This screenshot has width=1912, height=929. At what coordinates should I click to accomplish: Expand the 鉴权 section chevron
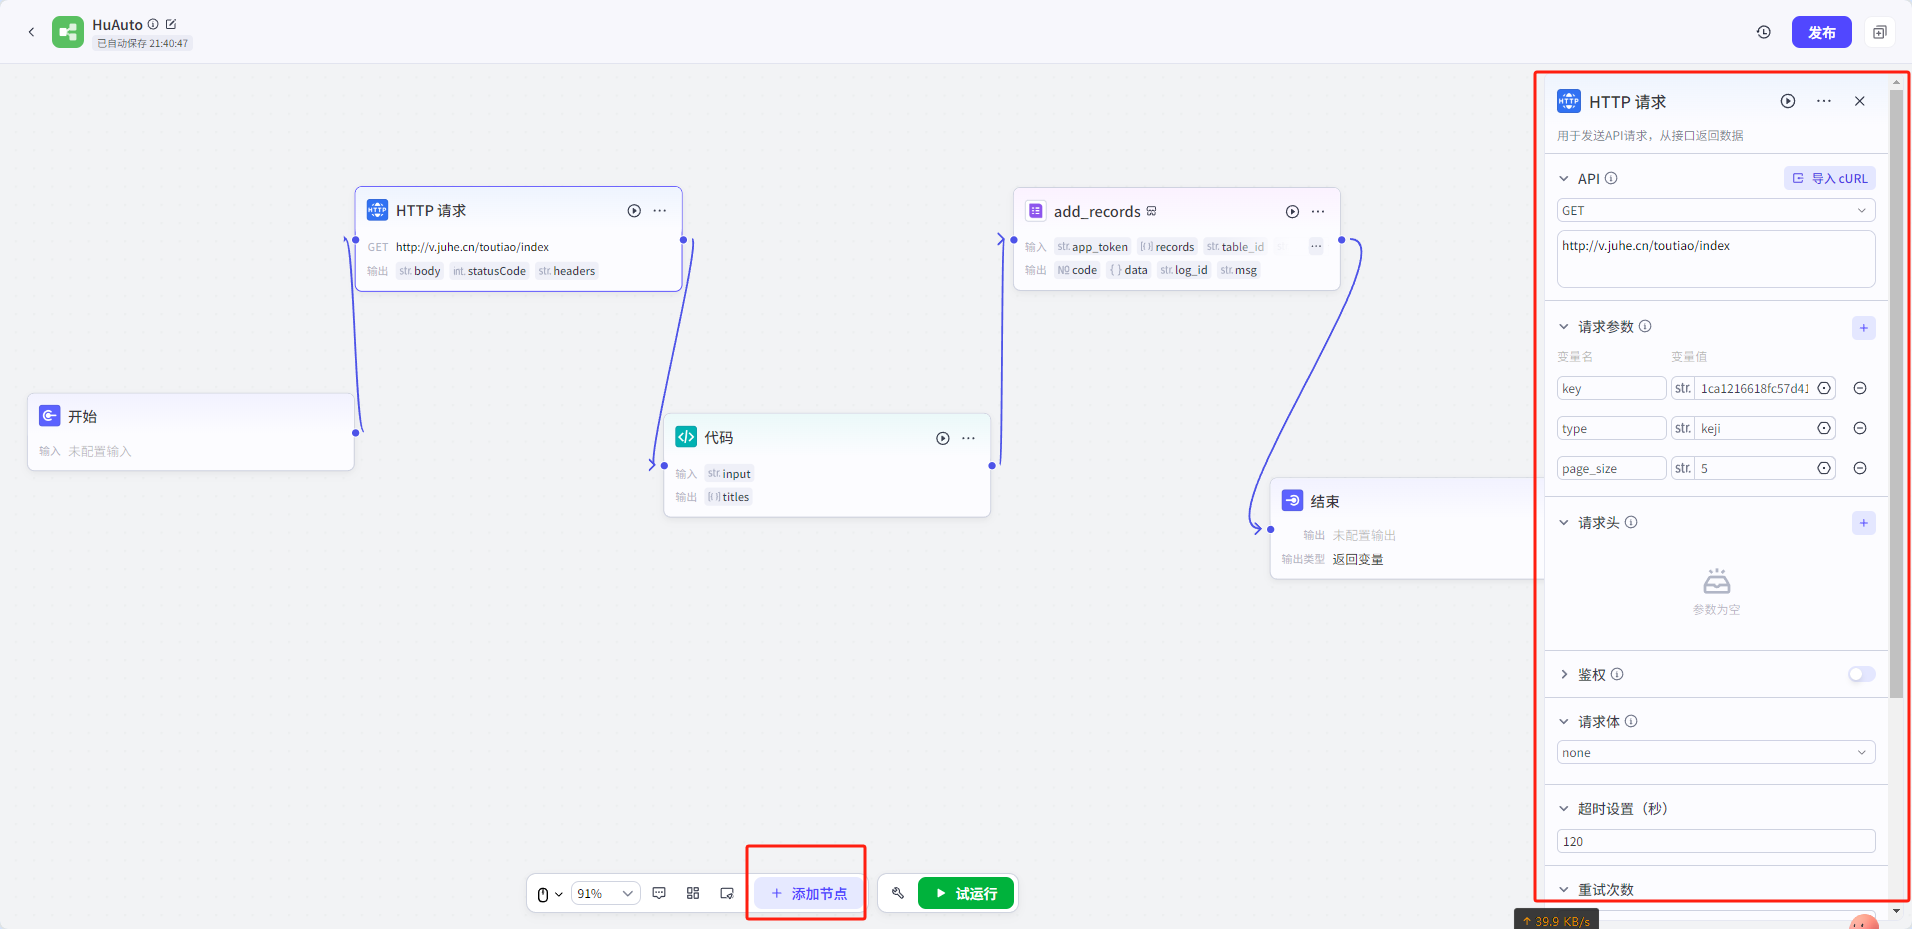pos(1564,675)
